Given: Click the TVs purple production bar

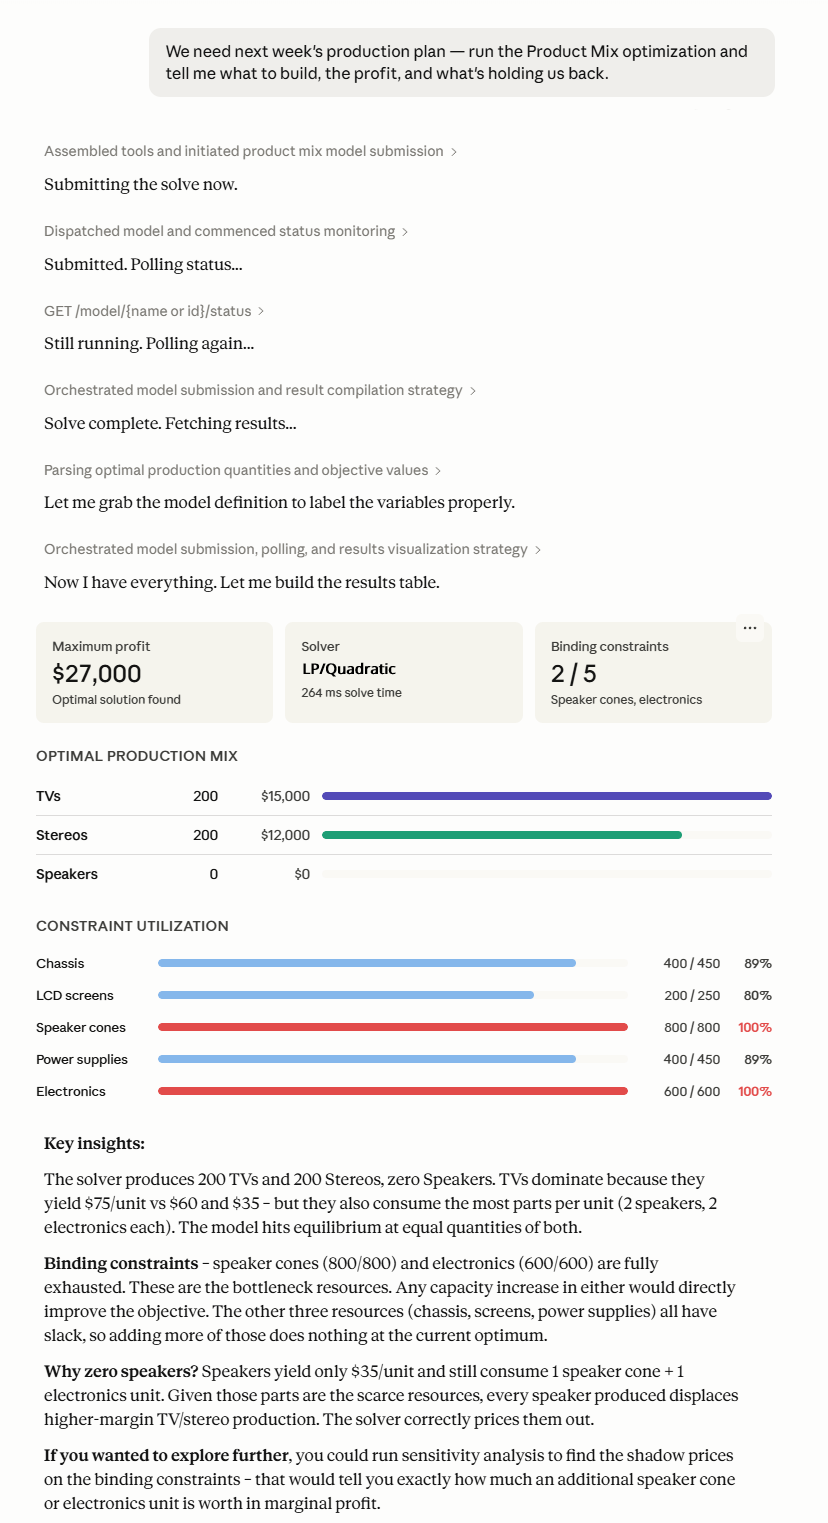Looking at the screenshot, I should pyautogui.click(x=547, y=796).
